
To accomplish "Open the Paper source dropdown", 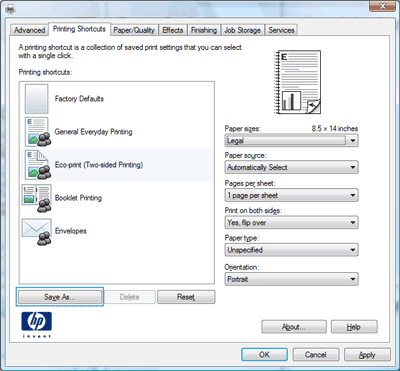I will (291, 167).
